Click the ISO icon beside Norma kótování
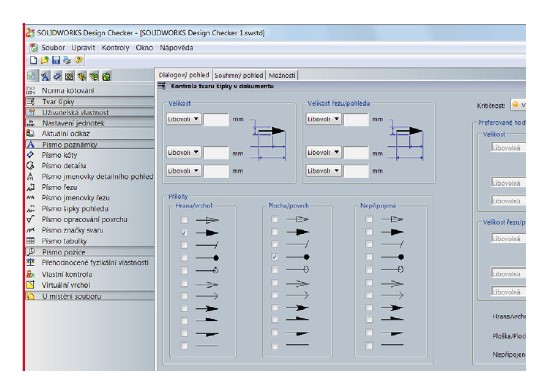 [x=31, y=90]
